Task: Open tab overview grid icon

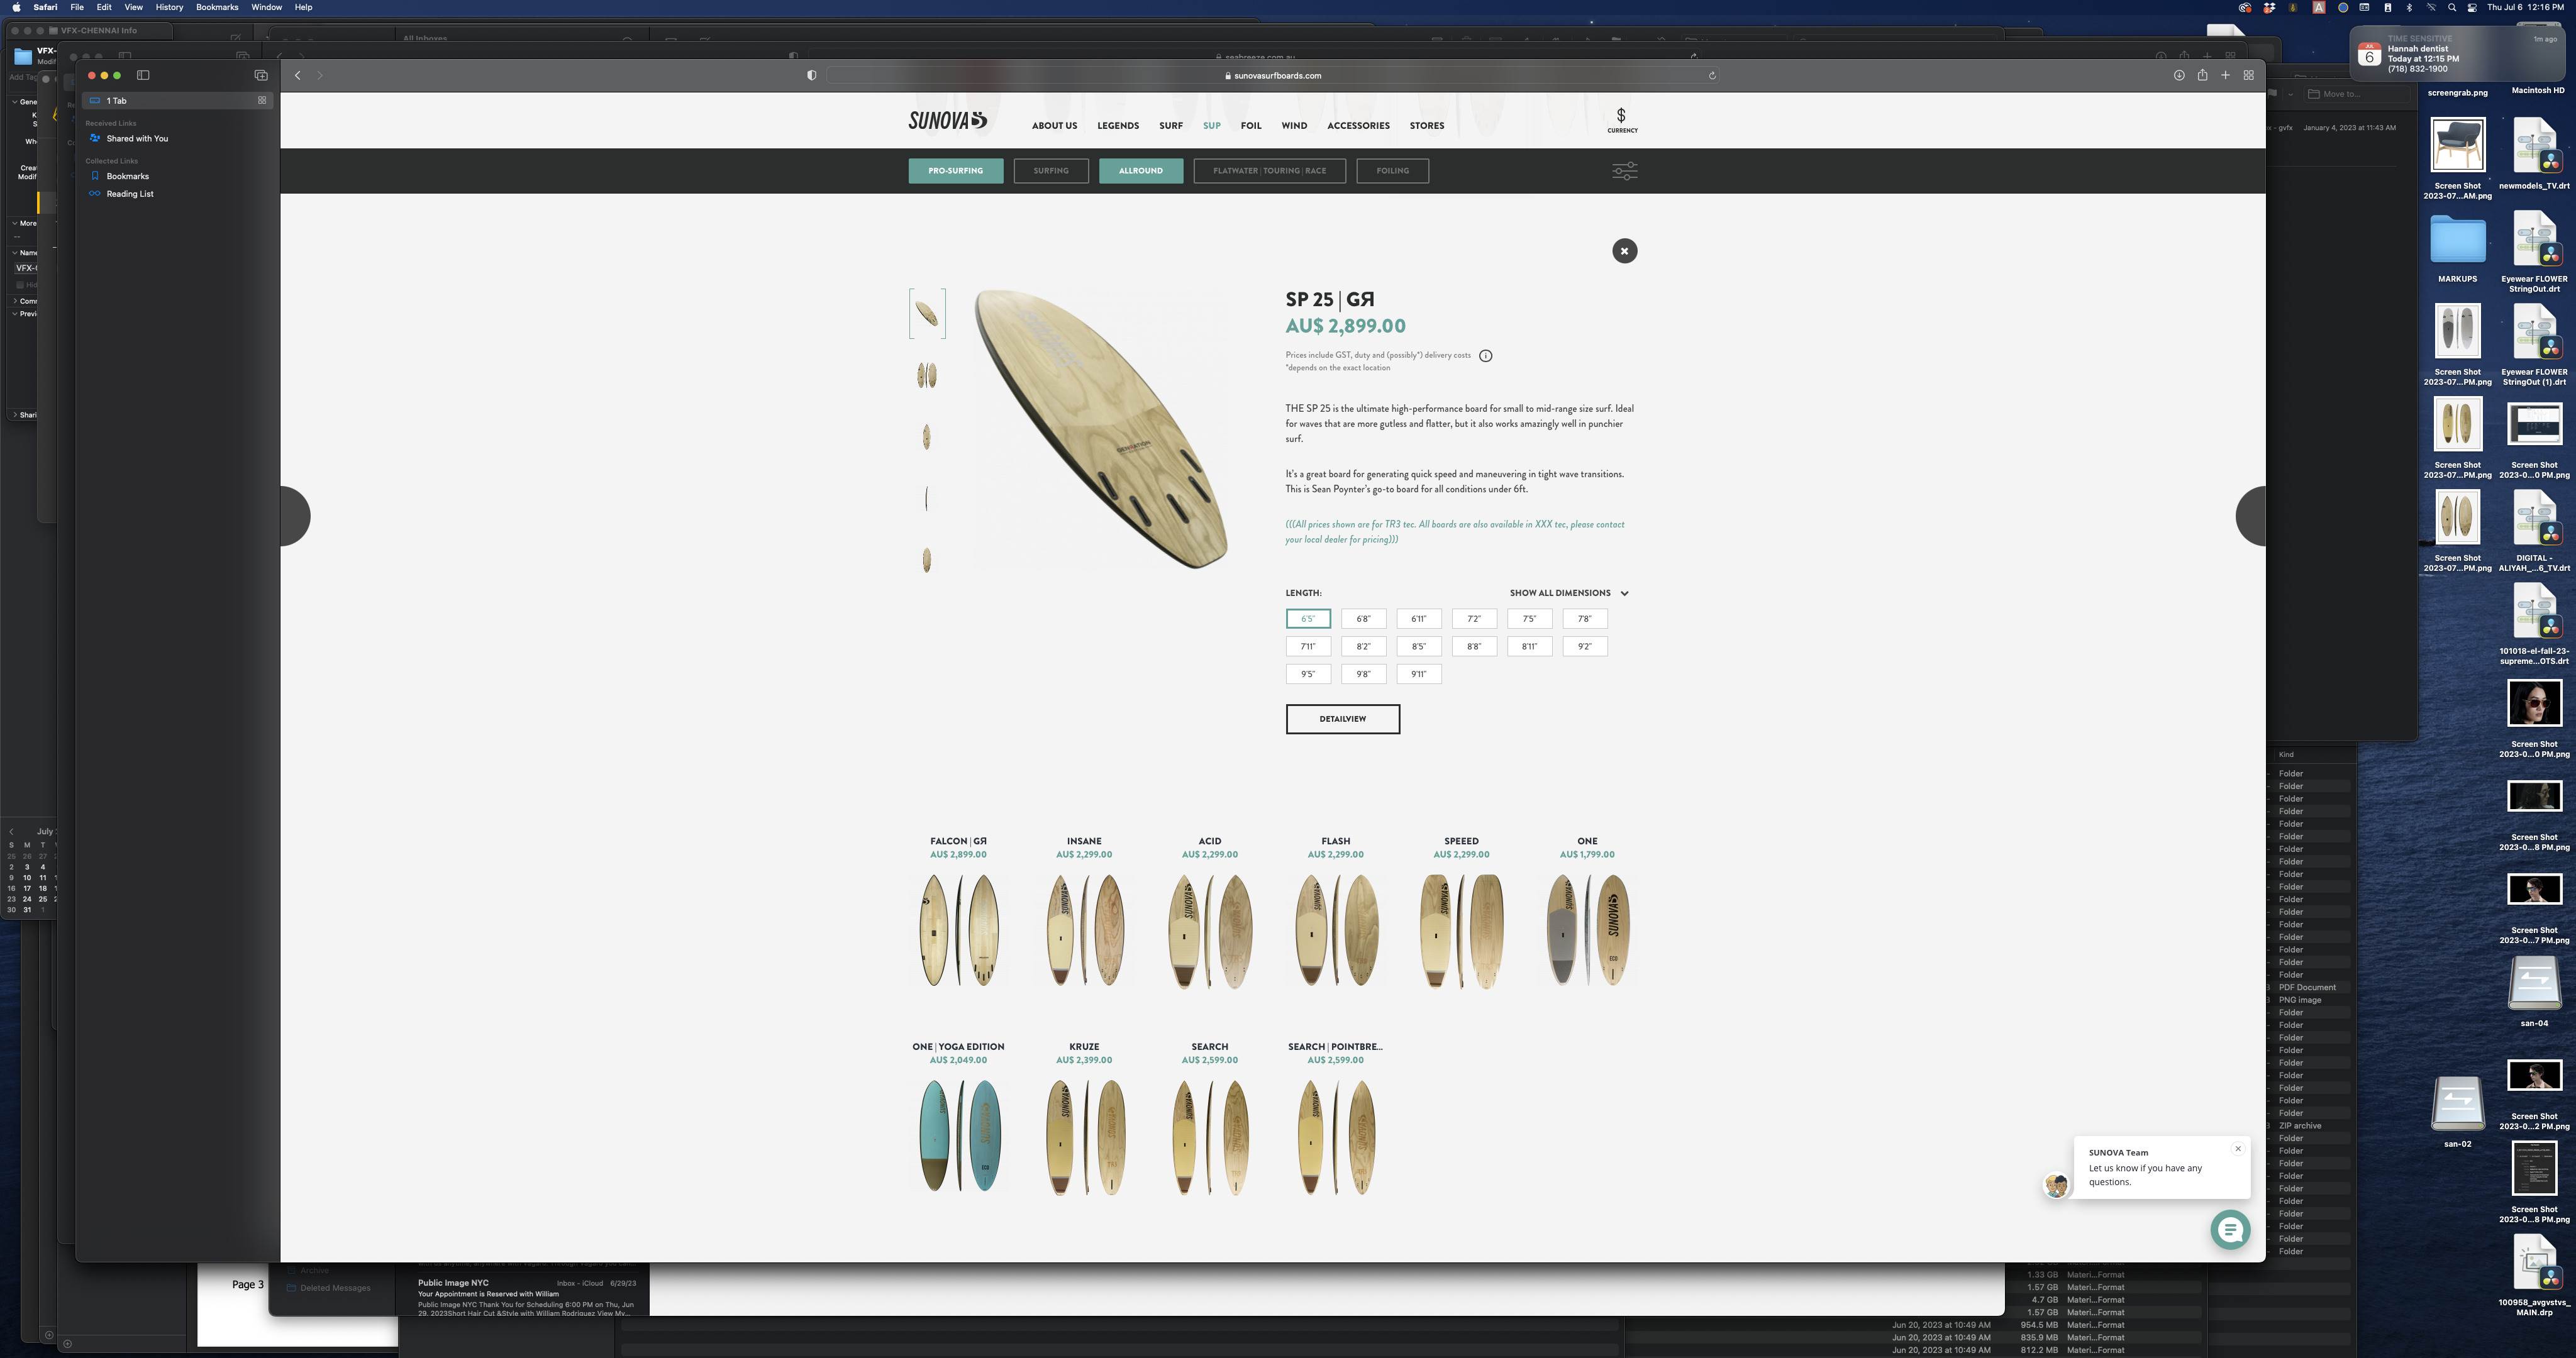Action: click(x=2248, y=75)
